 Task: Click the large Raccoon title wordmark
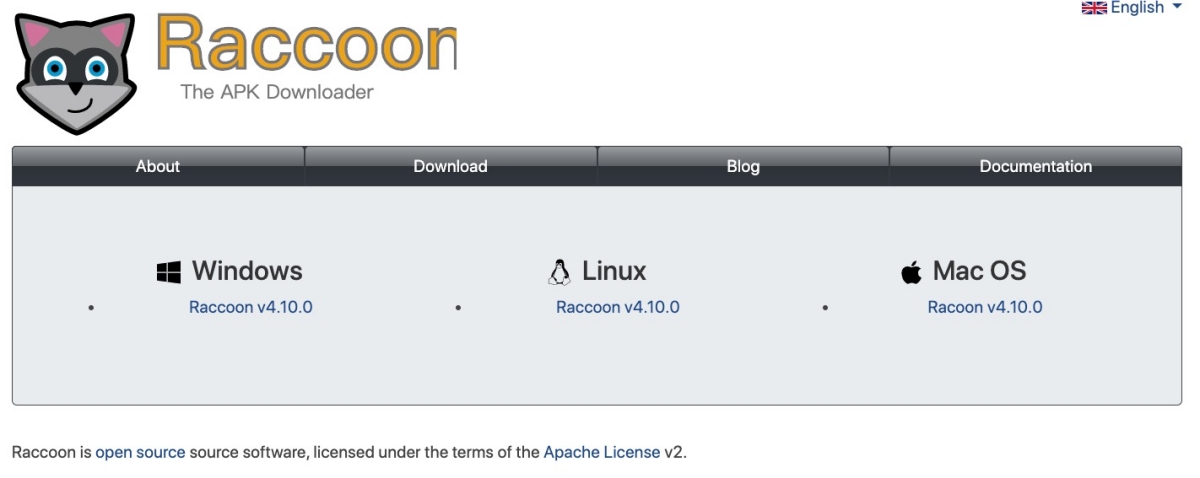(x=306, y=45)
